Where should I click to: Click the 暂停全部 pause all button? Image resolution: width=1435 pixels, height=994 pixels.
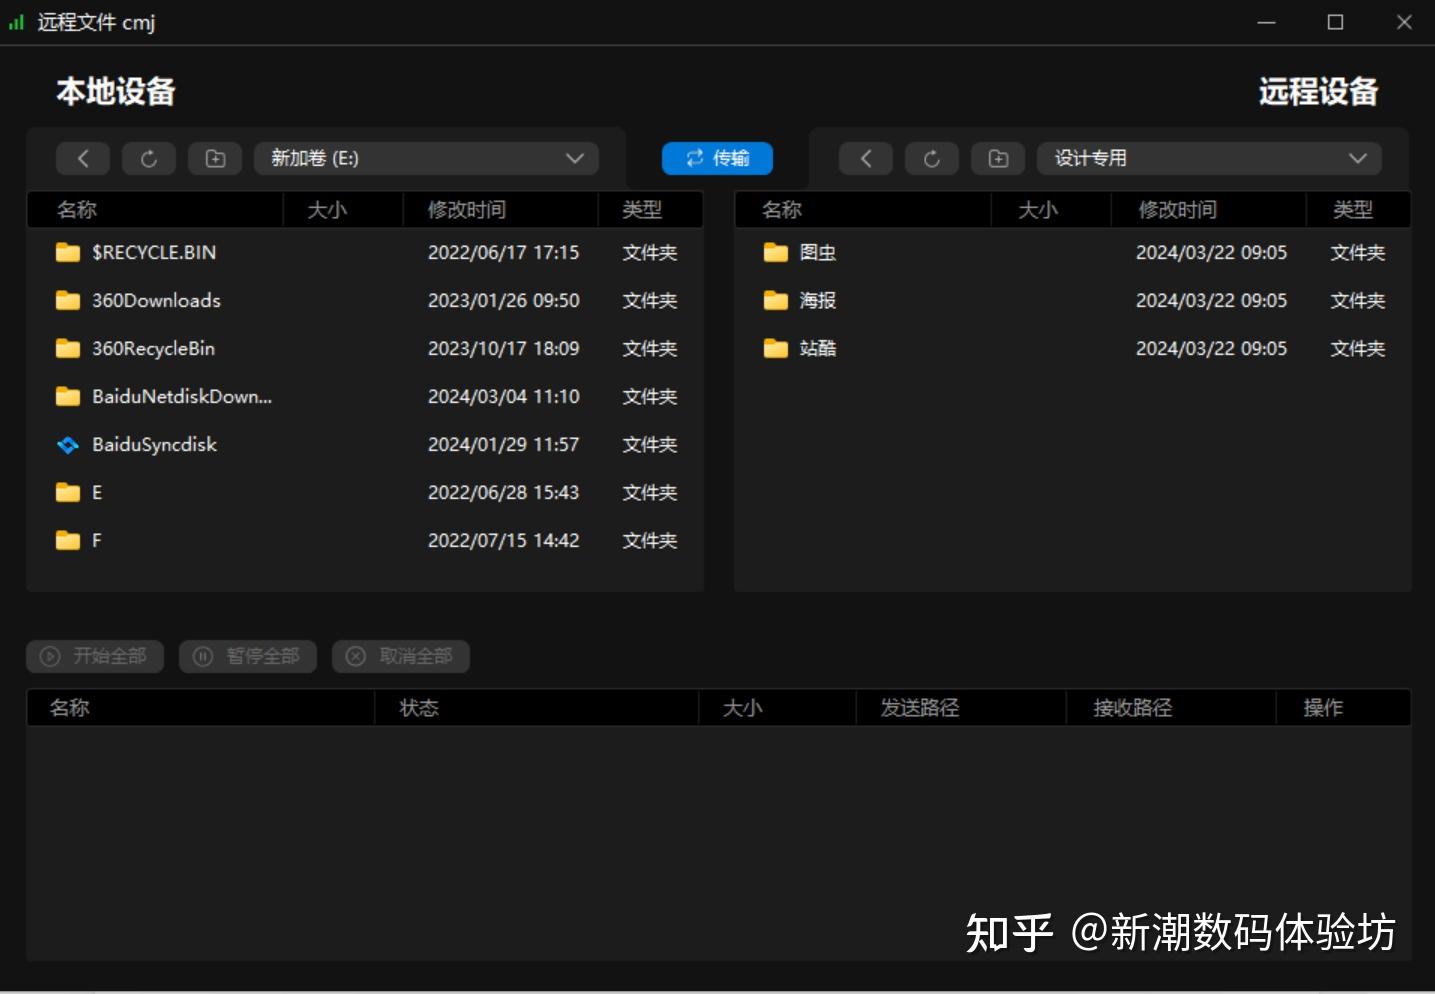(248, 656)
